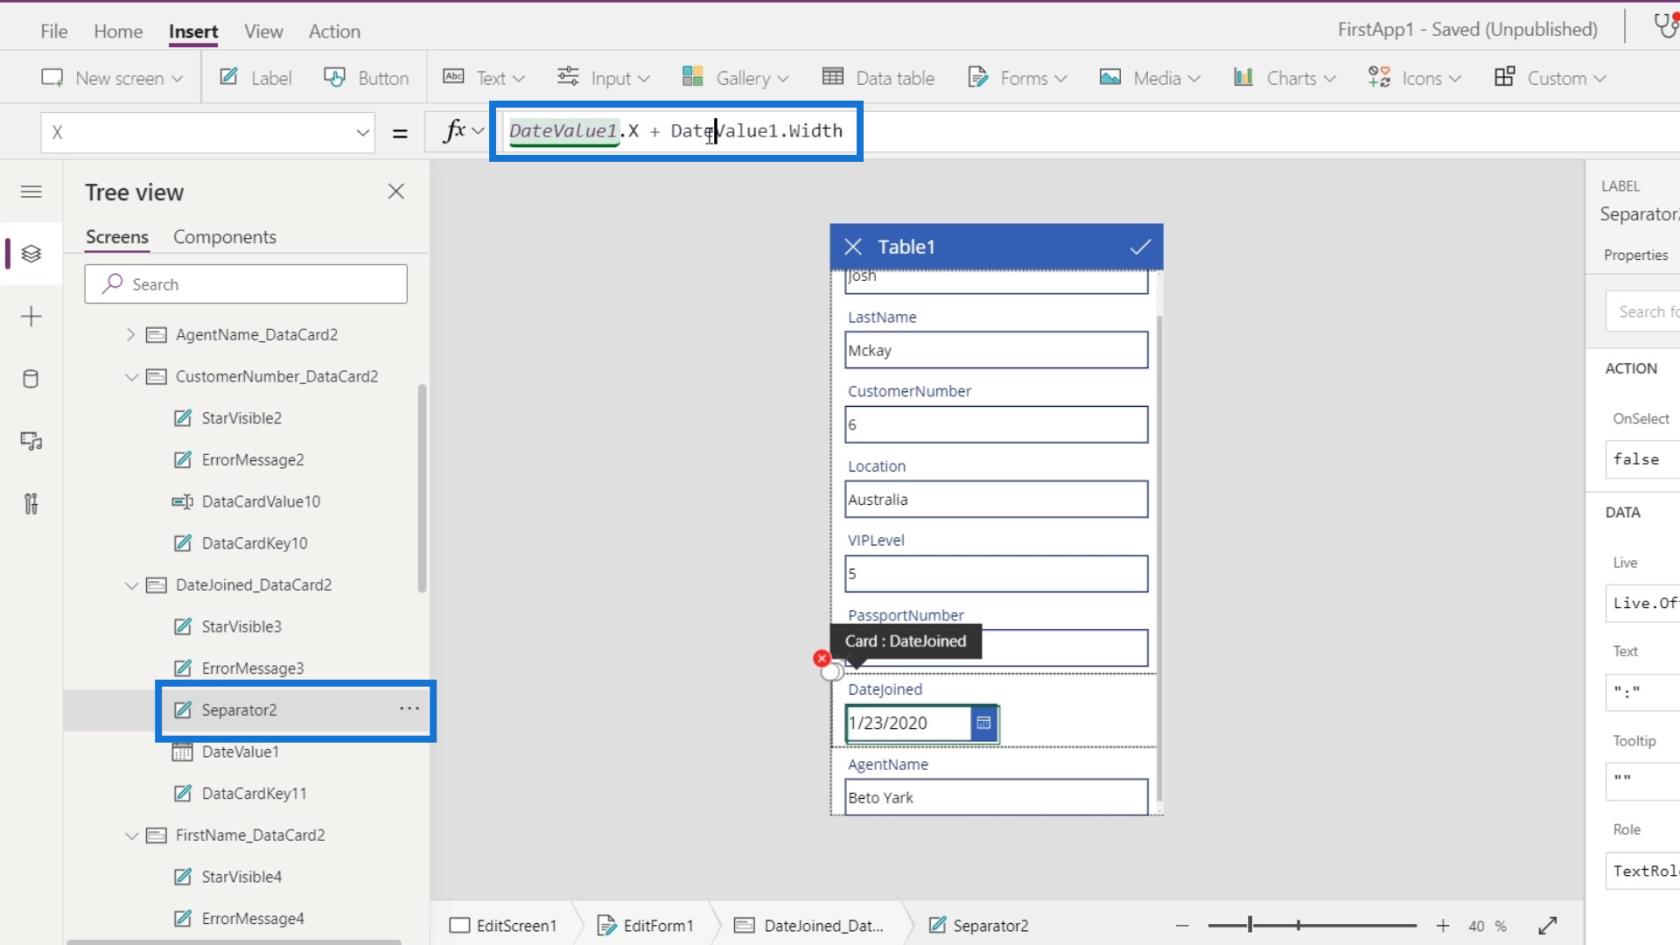Insert a Button control
This screenshot has height=945, width=1680.
(366, 78)
